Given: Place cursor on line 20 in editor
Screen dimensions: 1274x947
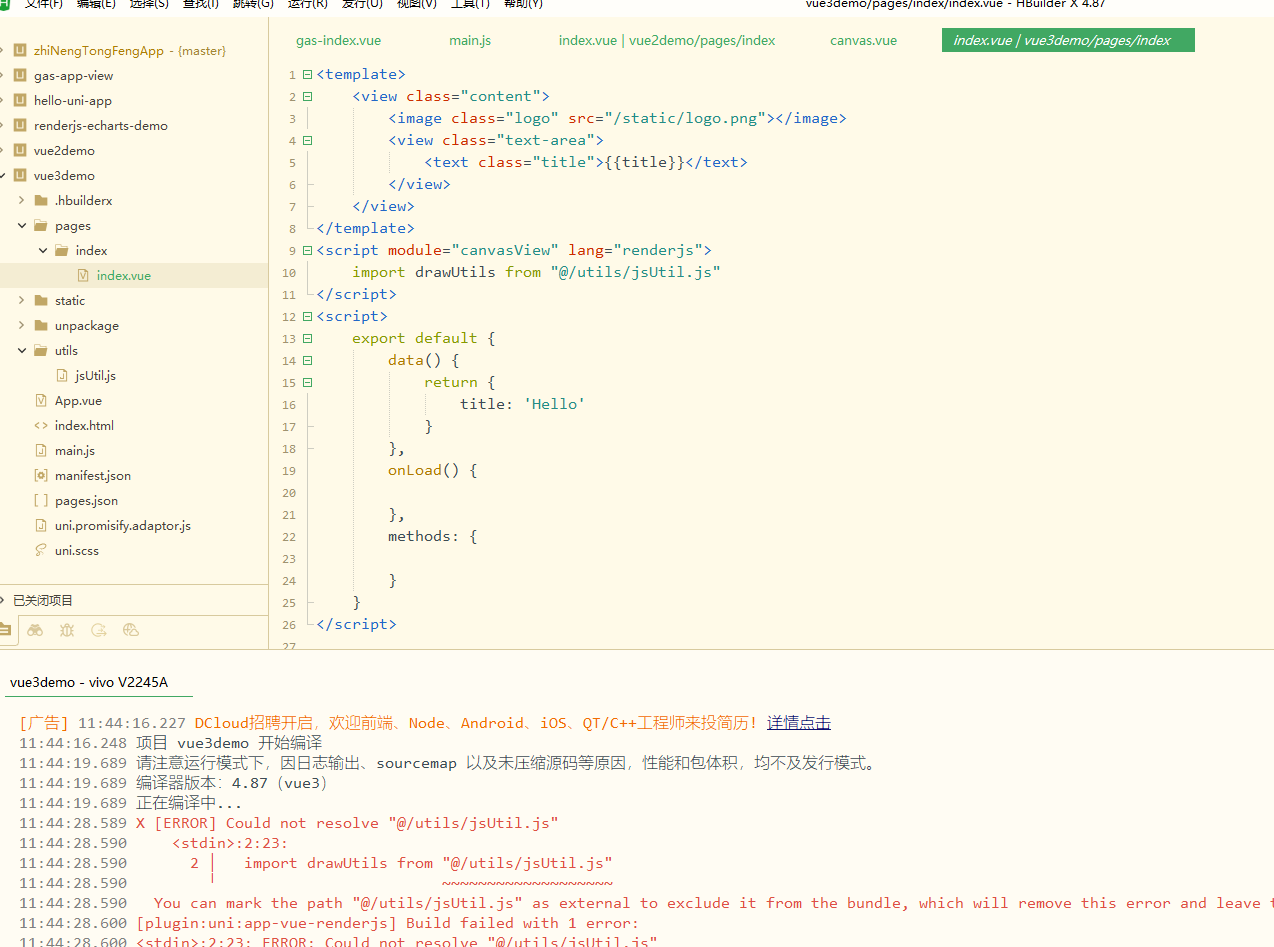Looking at the screenshot, I should pos(600,493).
